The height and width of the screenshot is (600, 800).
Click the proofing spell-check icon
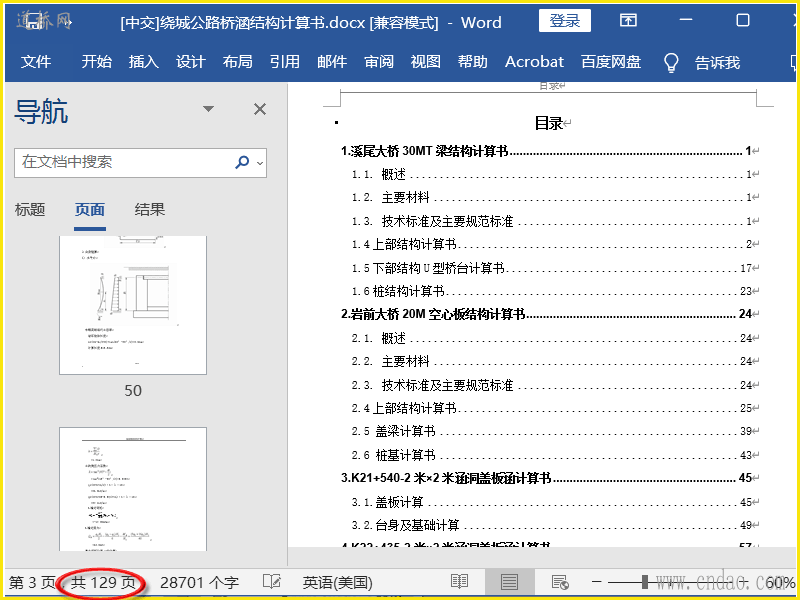[271, 582]
